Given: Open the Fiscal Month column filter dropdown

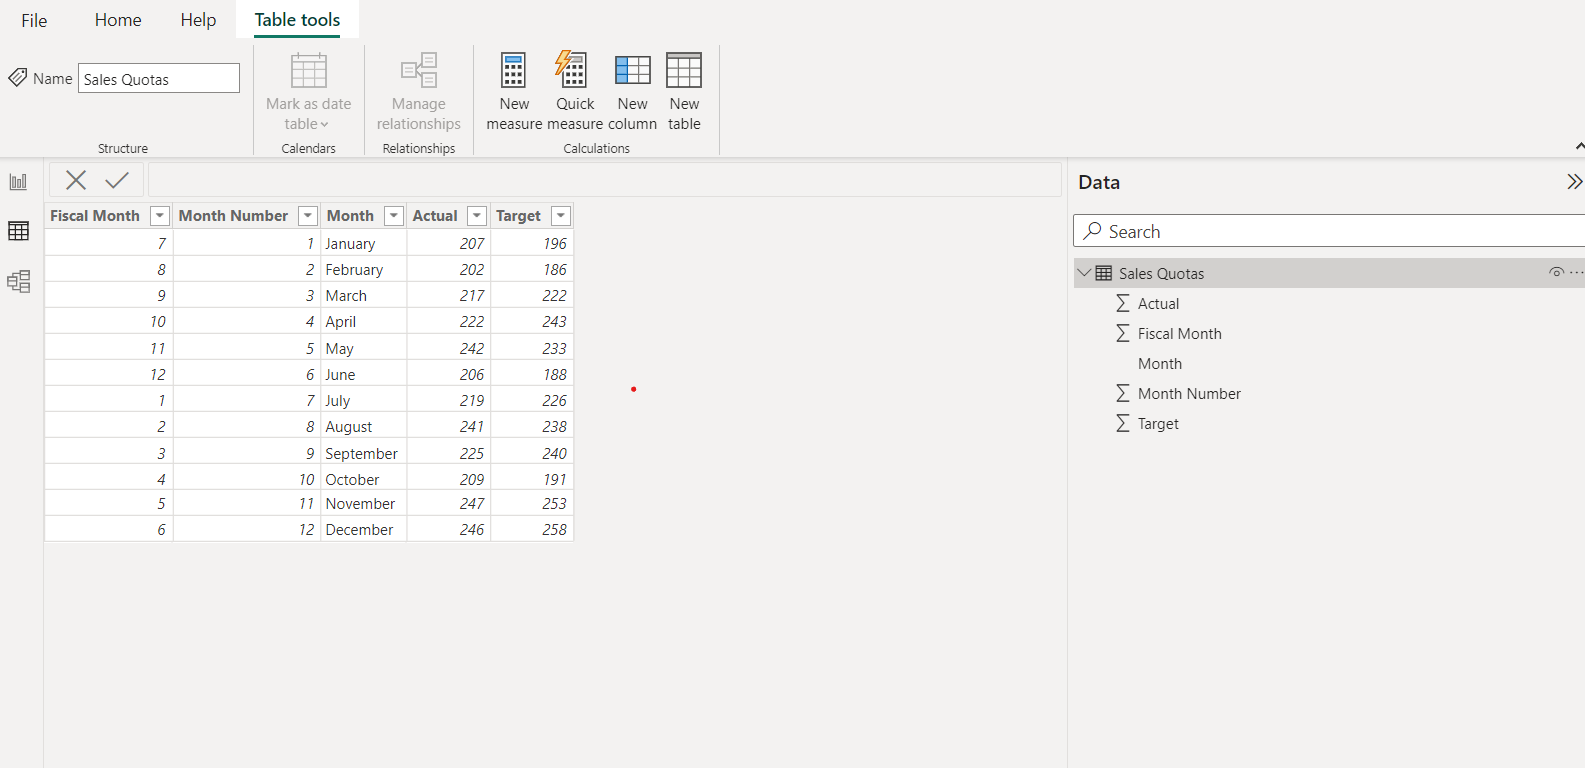Looking at the screenshot, I should click(x=159, y=216).
